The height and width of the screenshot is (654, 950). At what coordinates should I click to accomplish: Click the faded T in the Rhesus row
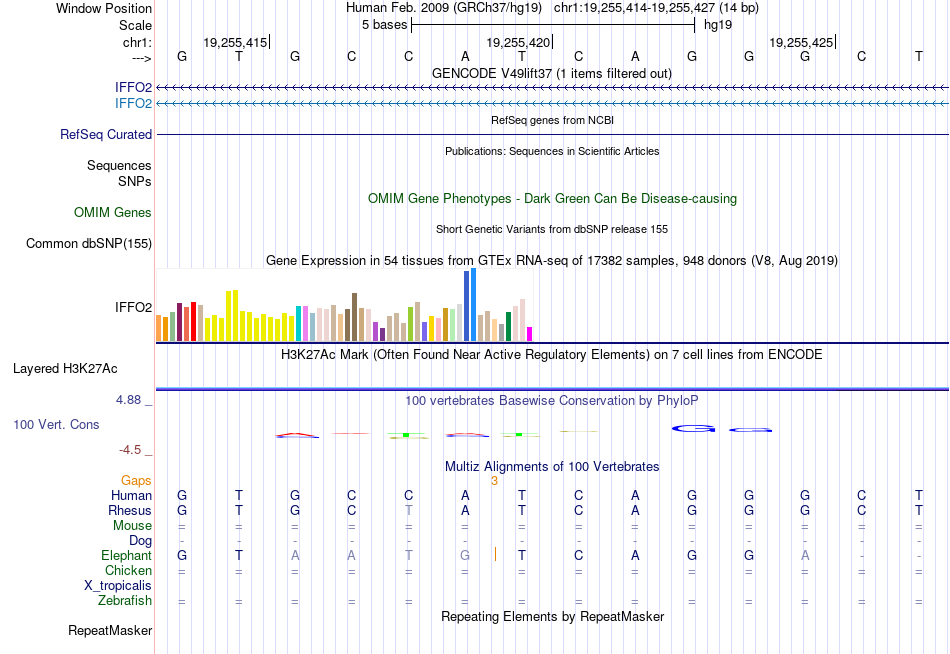(408, 510)
